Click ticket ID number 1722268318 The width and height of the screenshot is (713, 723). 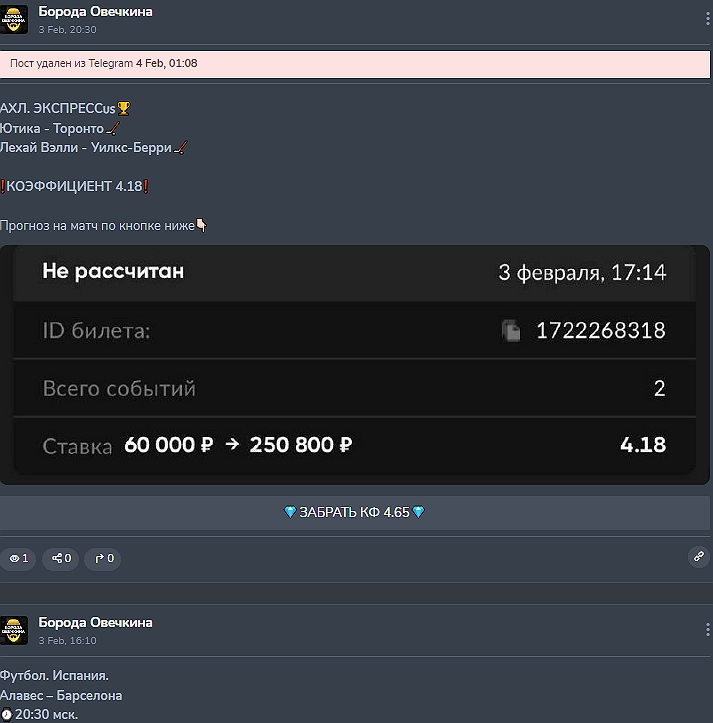pyautogui.click(x=601, y=331)
